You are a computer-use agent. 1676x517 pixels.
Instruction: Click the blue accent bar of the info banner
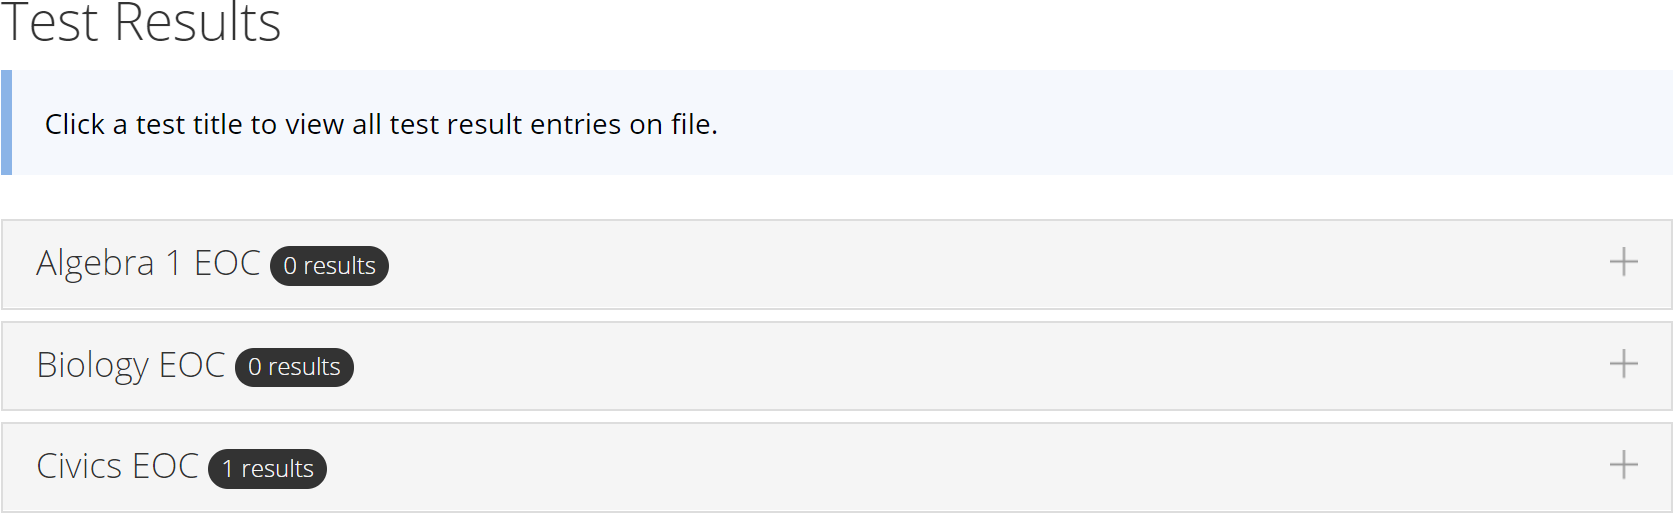pos(6,123)
